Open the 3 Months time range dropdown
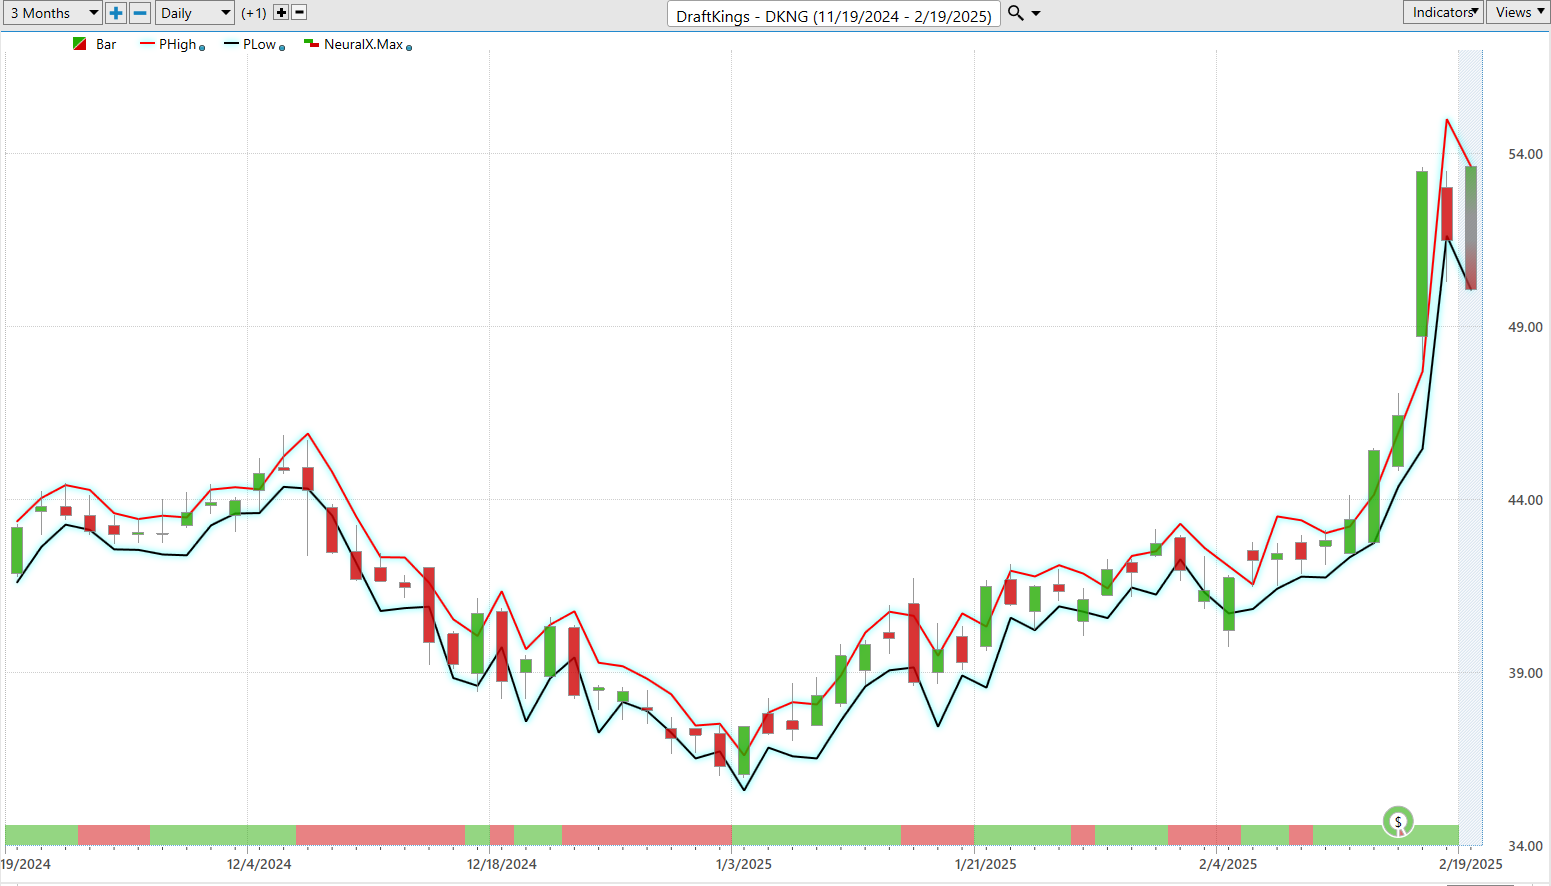 [x=53, y=13]
